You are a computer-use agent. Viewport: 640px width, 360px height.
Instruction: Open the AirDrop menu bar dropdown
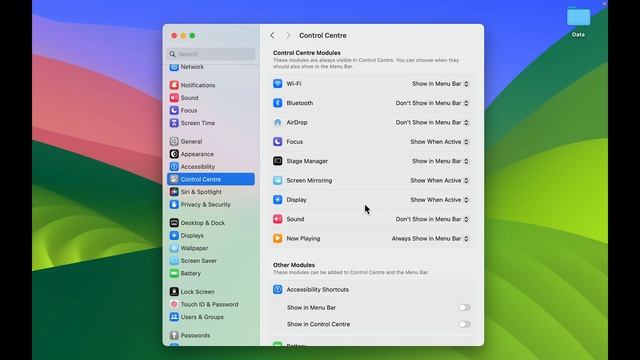[x=432, y=122]
